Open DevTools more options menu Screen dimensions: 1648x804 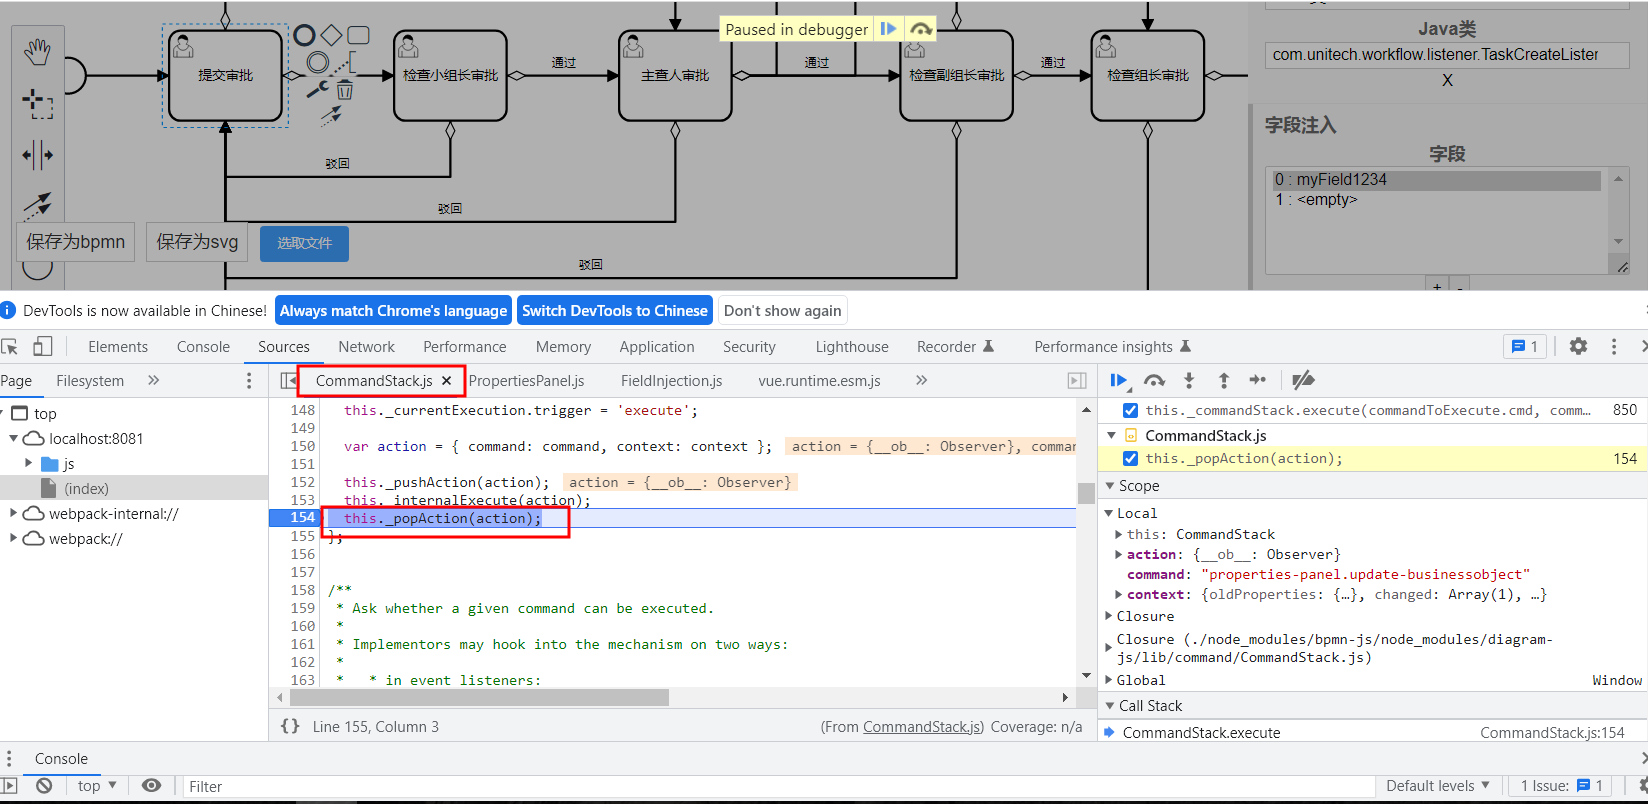tap(1614, 346)
